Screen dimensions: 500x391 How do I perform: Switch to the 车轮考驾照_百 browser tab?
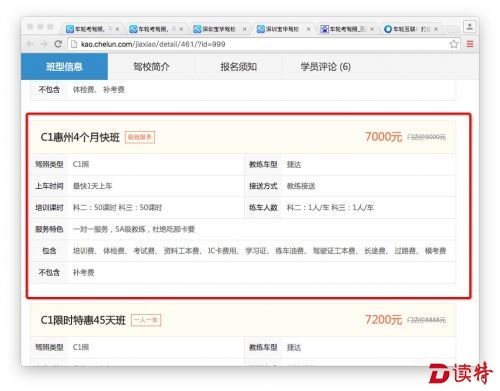click(x=347, y=29)
